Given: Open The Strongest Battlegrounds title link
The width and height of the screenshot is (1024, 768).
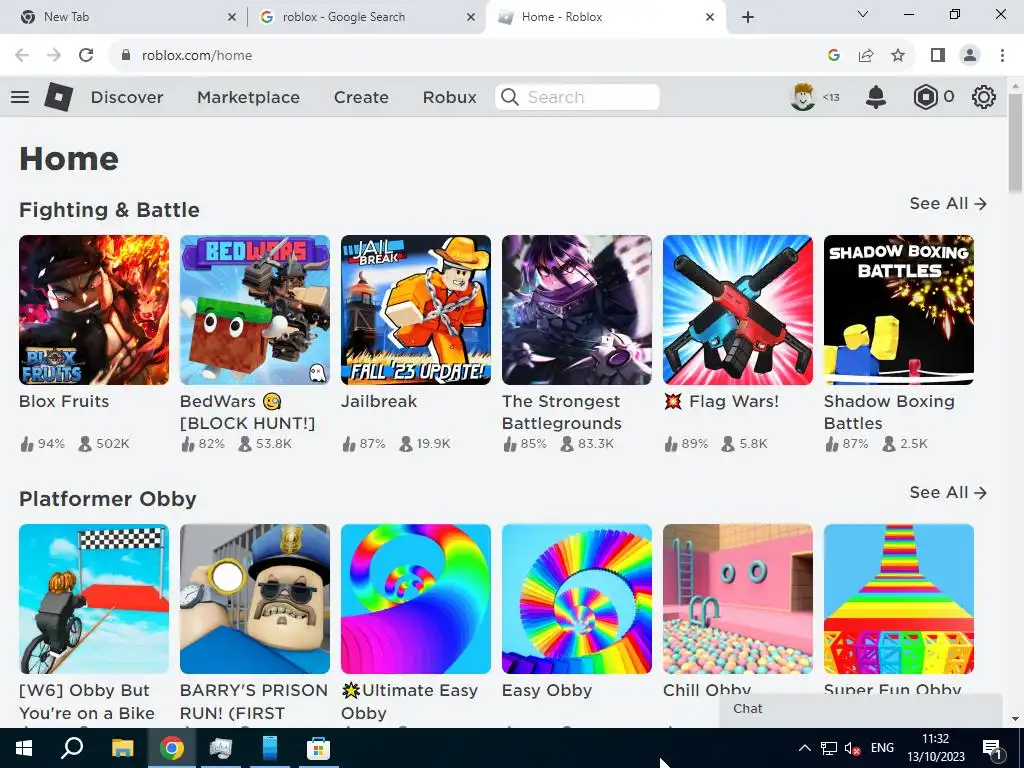Looking at the screenshot, I should pyautogui.click(x=562, y=412).
